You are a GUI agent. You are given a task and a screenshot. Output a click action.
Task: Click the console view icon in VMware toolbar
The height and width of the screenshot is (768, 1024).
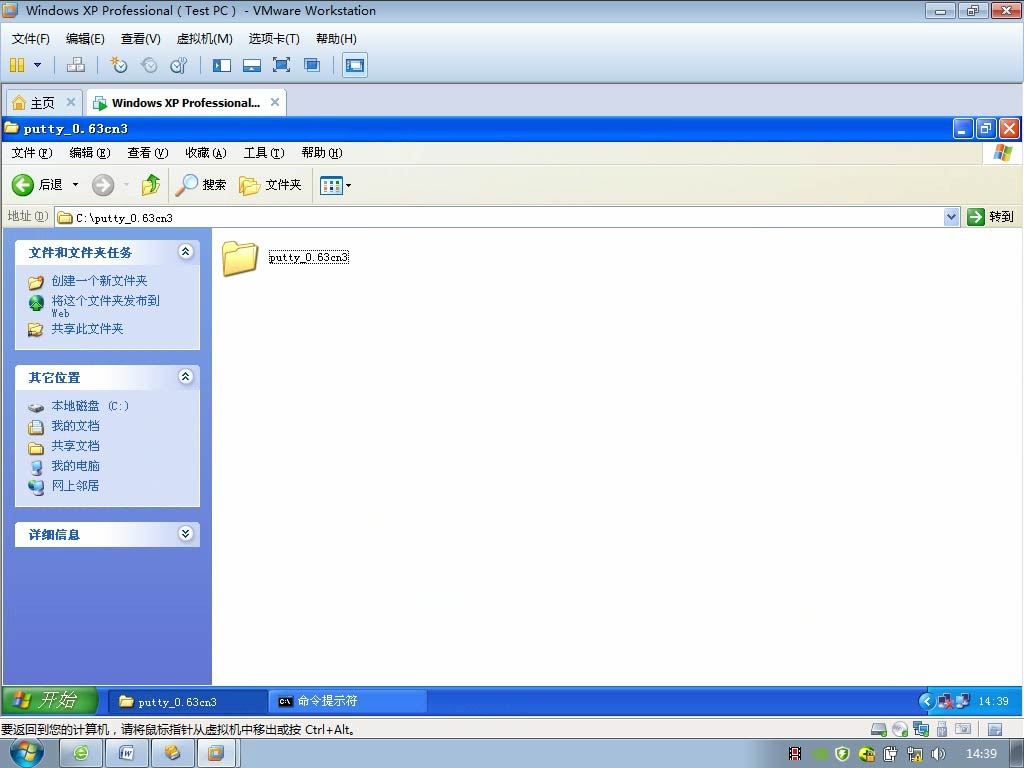coord(355,65)
